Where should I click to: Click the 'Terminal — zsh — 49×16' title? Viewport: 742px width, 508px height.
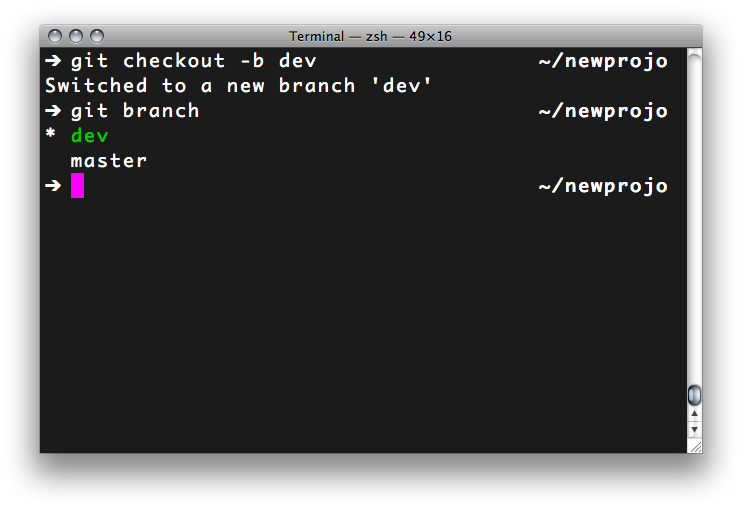click(371, 36)
